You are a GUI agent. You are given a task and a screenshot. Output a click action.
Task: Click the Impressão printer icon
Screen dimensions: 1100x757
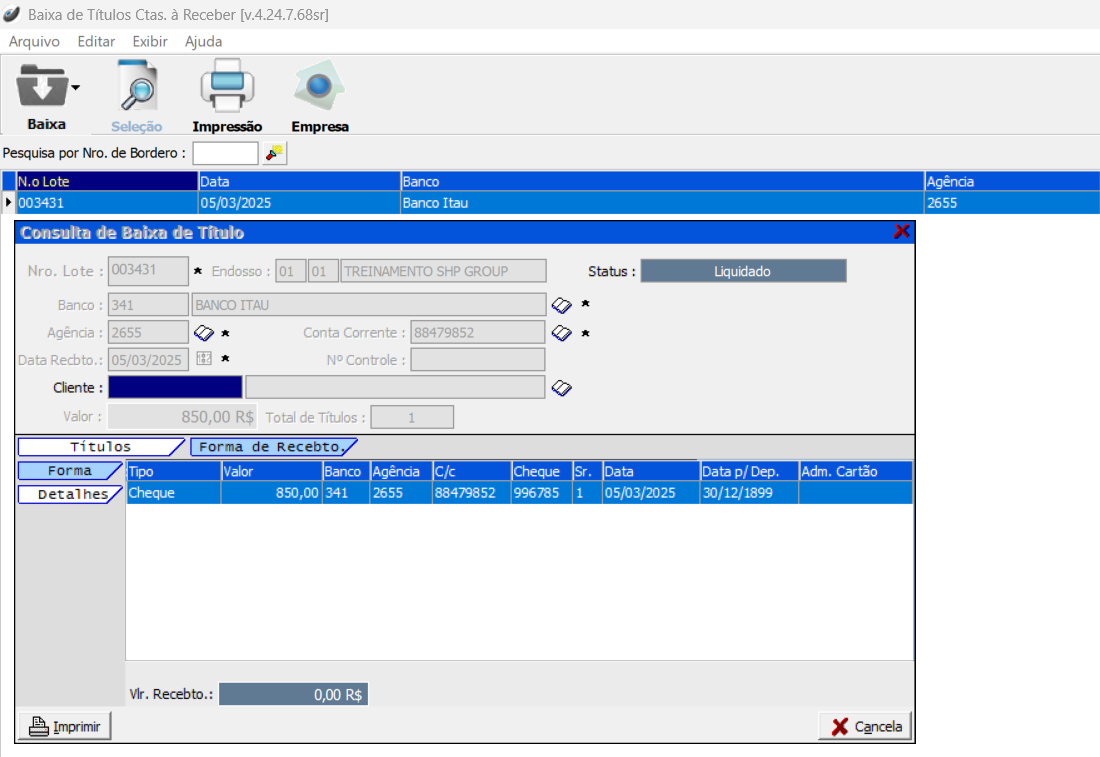227,88
